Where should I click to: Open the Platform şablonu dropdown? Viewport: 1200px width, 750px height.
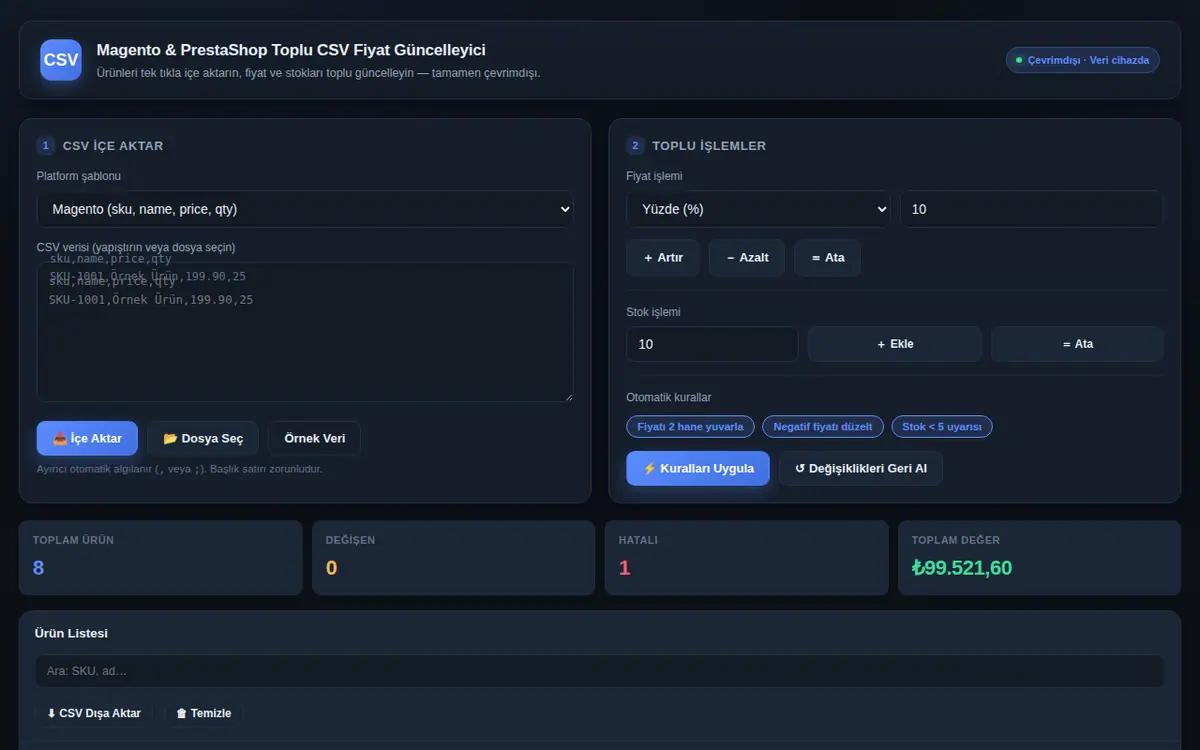[x=305, y=209]
